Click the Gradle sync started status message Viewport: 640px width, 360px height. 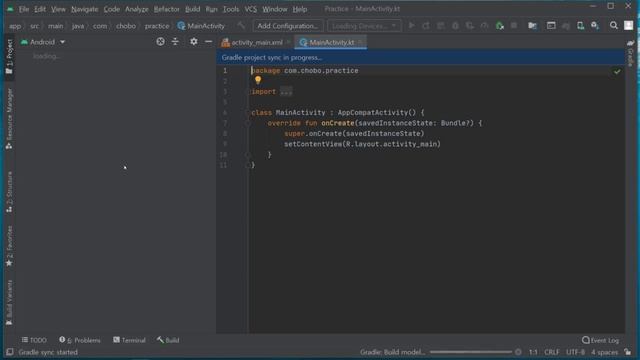pyautogui.click(x=48, y=352)
